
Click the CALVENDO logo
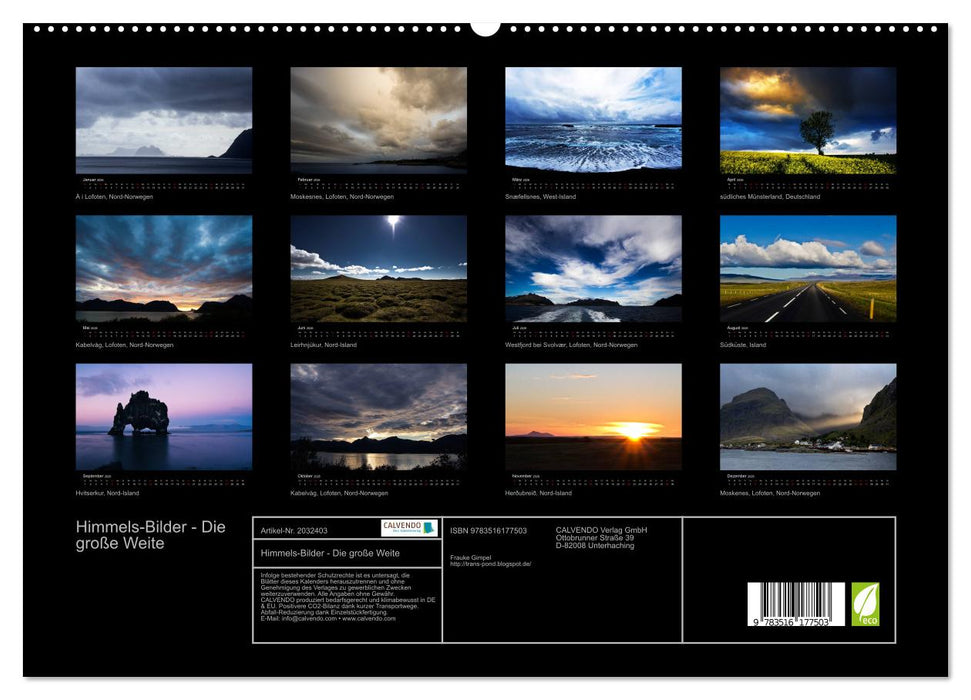(x=409, y=527)
